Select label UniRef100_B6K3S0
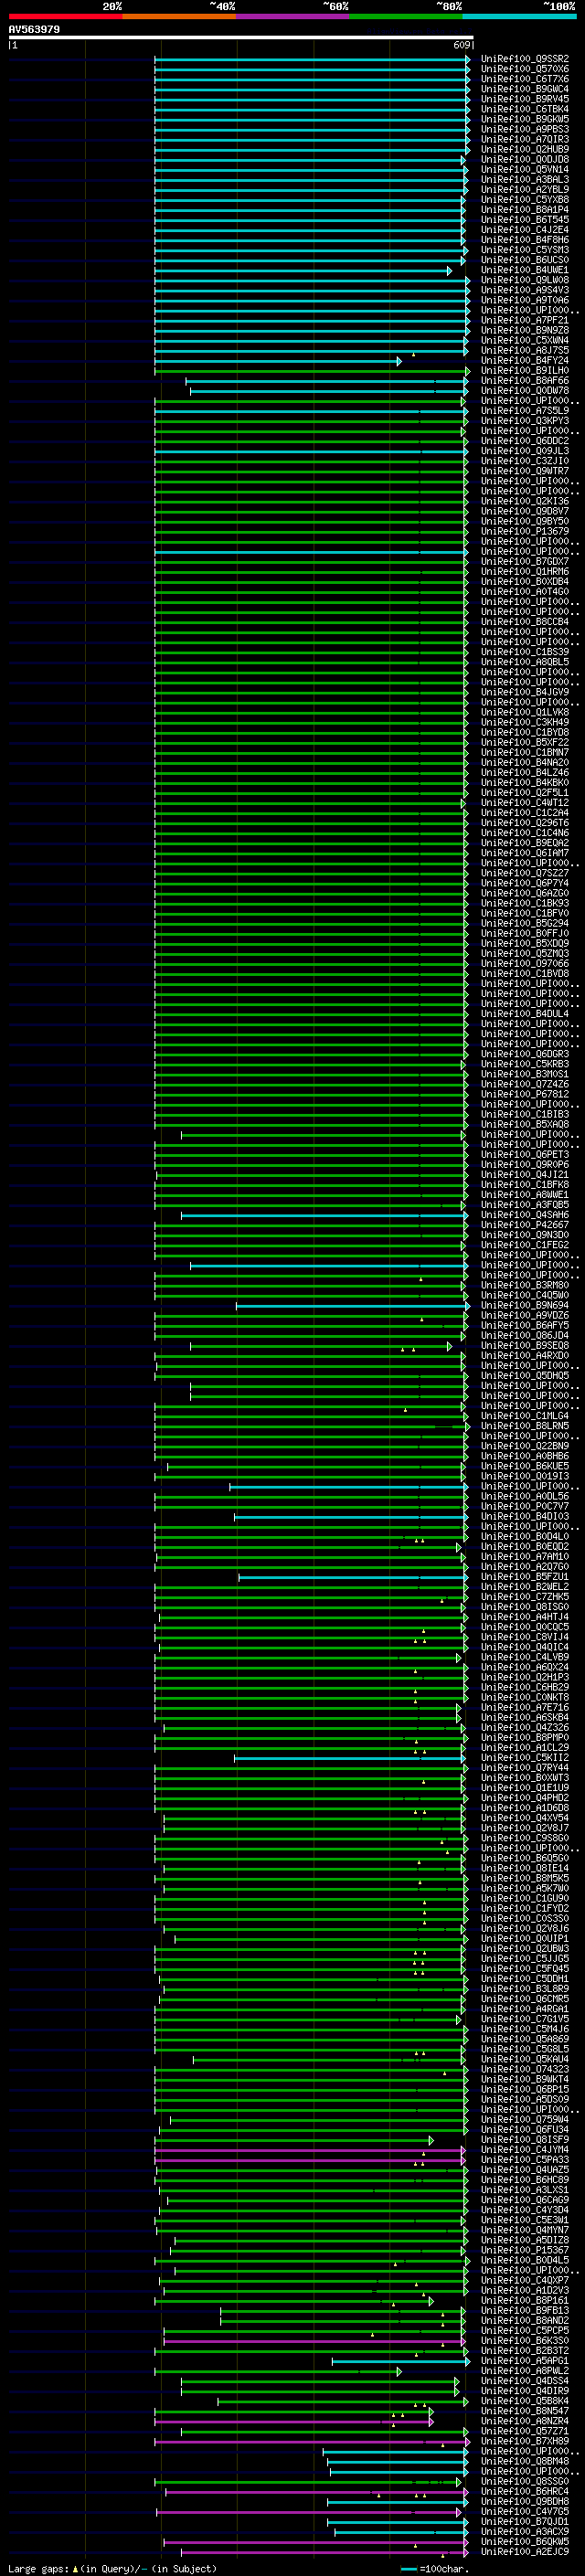 click(x=525, y=2340)
